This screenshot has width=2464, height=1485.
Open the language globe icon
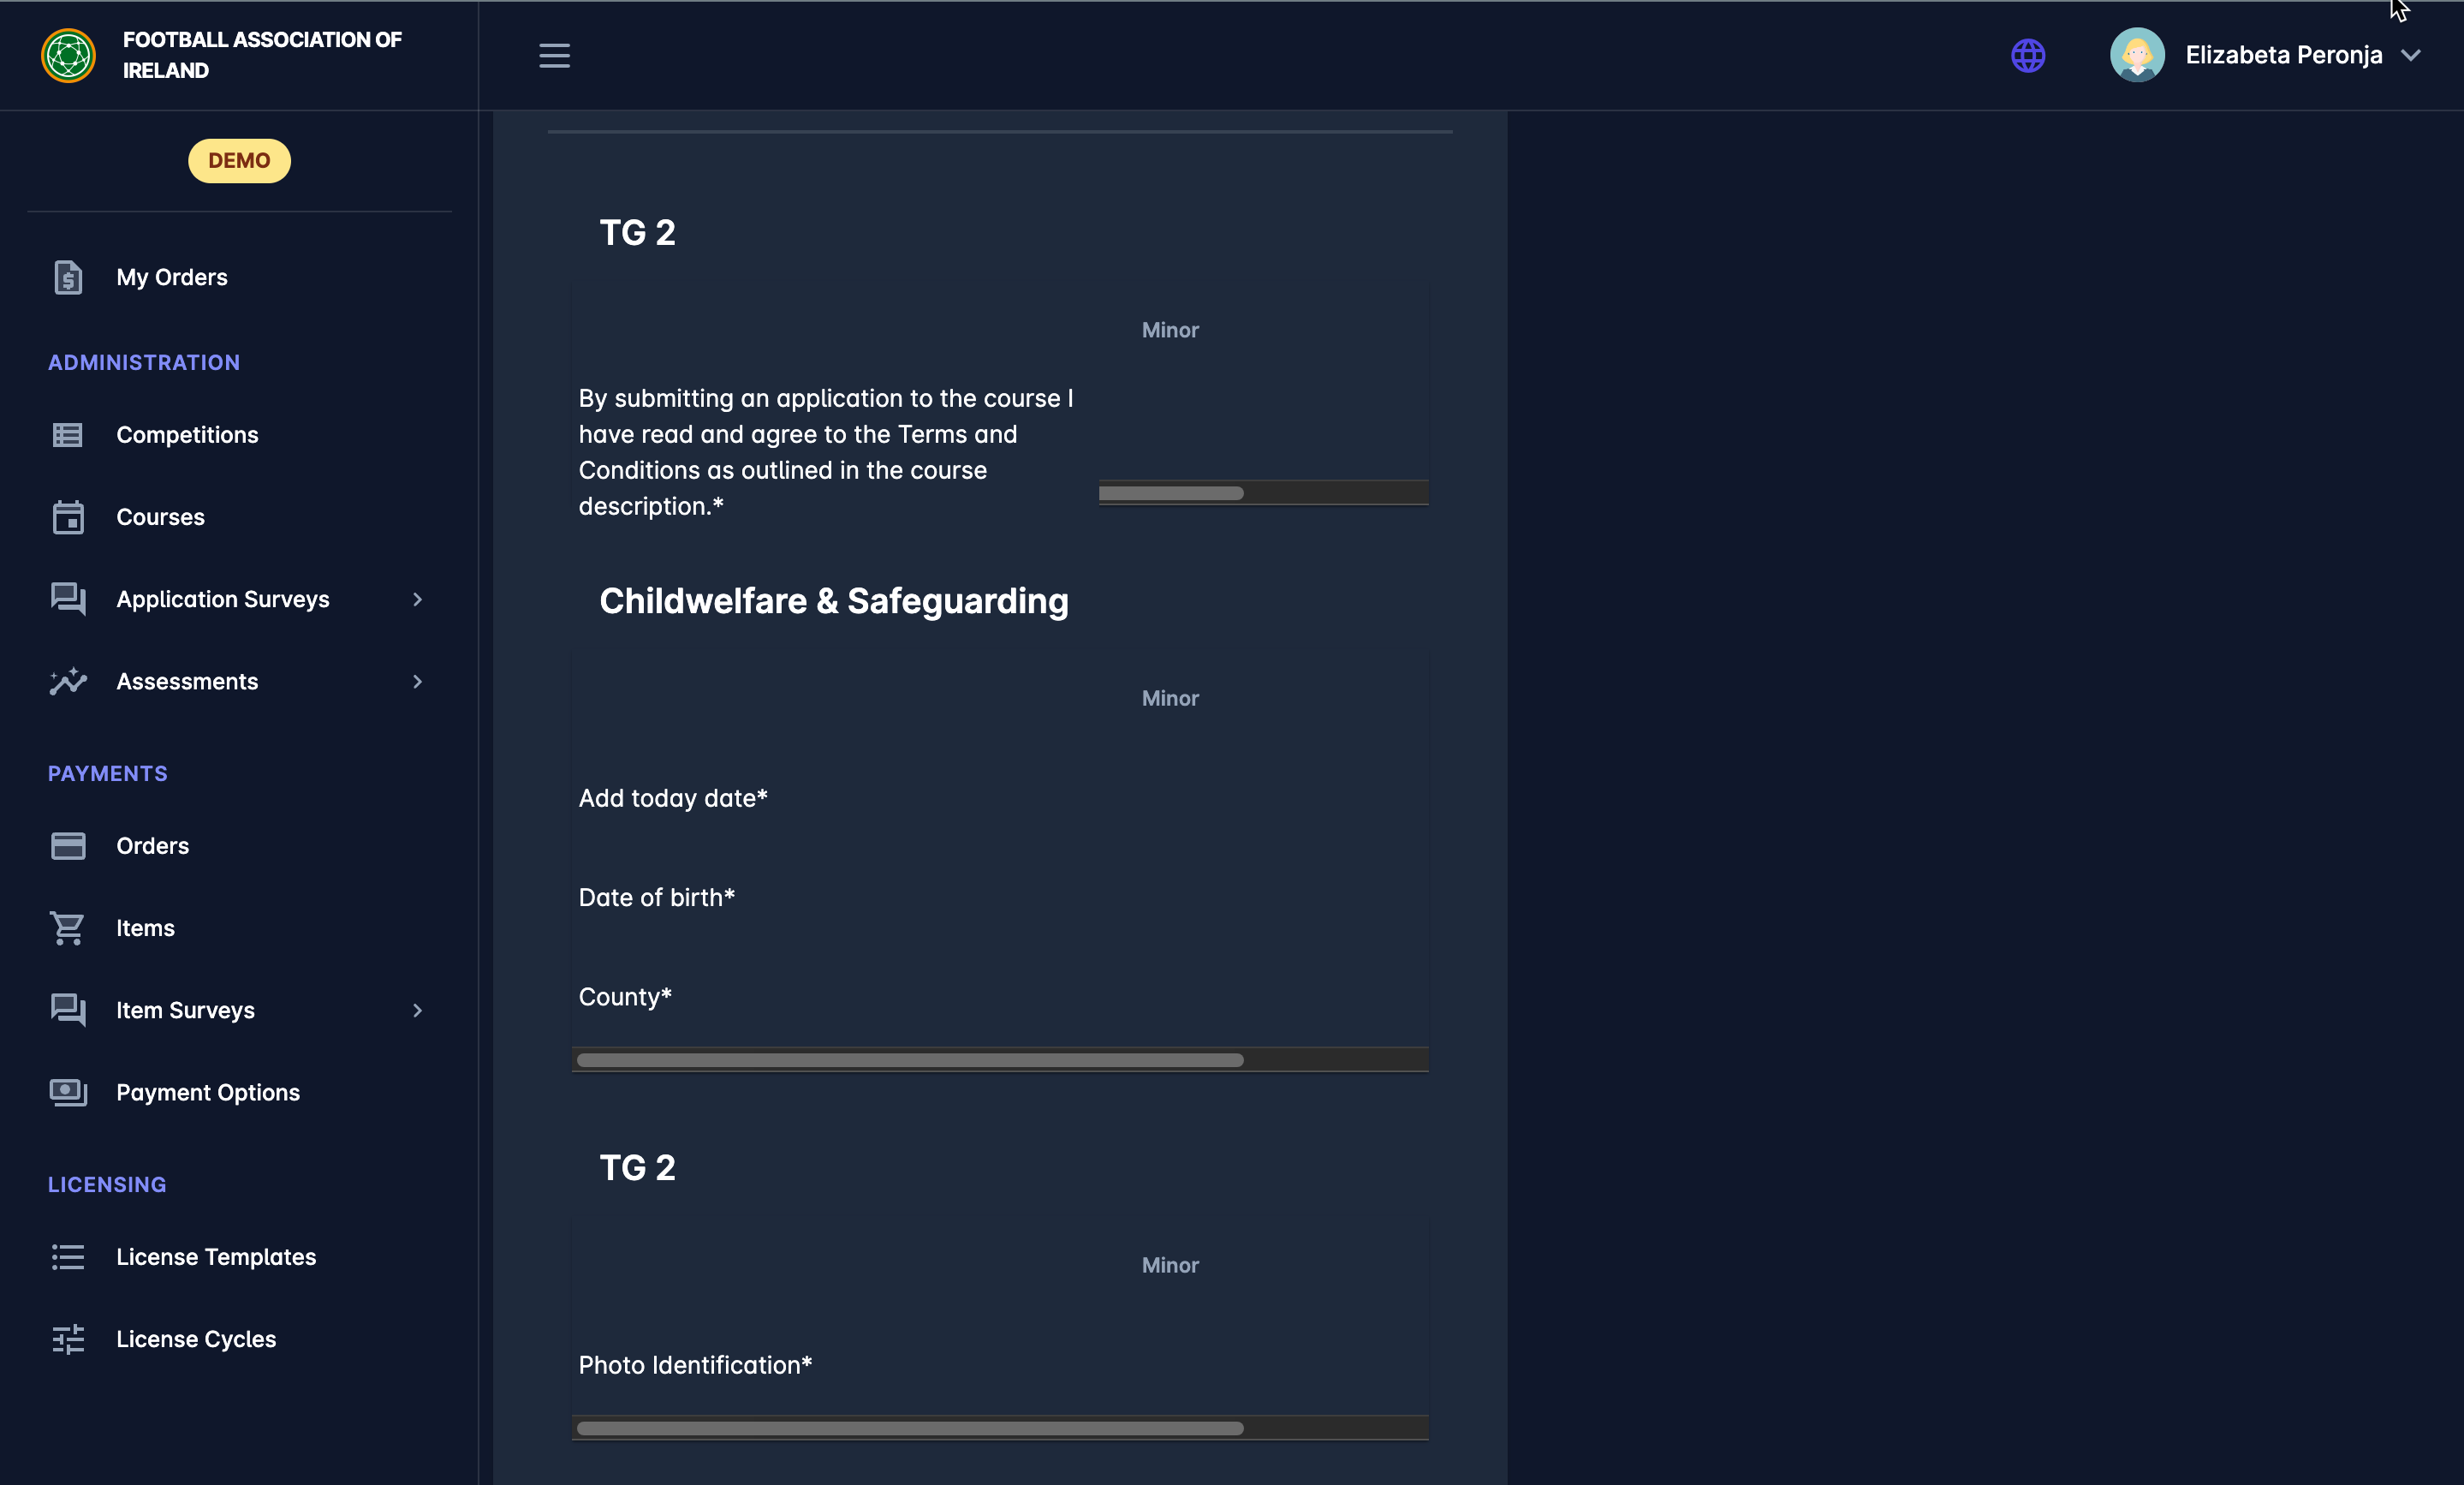[2027, 56]
